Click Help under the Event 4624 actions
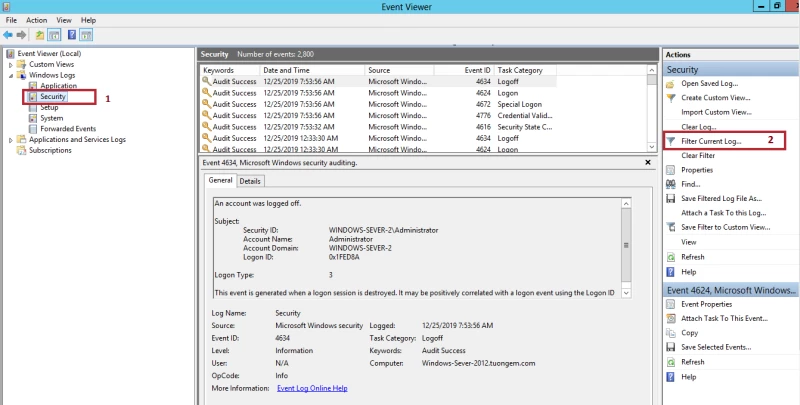The height and width of the screenshot is (405, 800). (689, 377)
